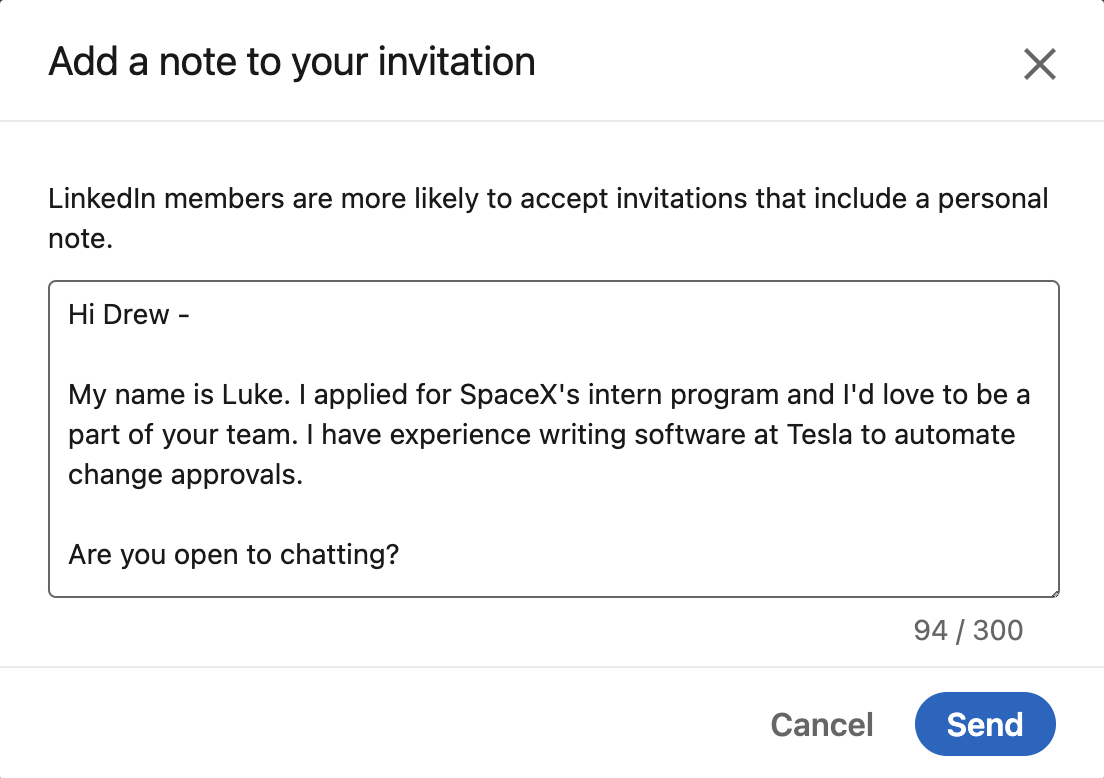Click the word 'automate' in the note
The image size is (1104, 778).
point(955,434)
